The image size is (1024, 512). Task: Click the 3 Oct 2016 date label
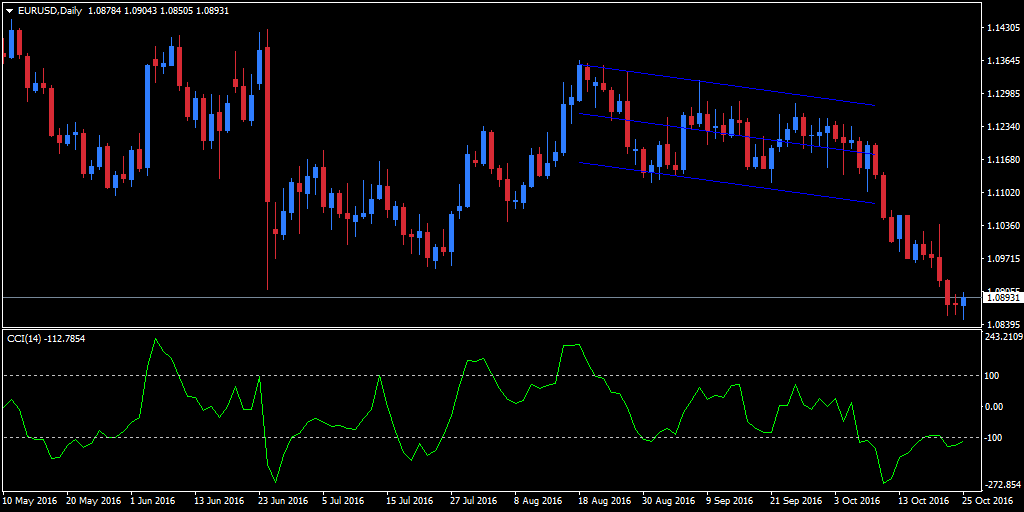tap(857, 501)
